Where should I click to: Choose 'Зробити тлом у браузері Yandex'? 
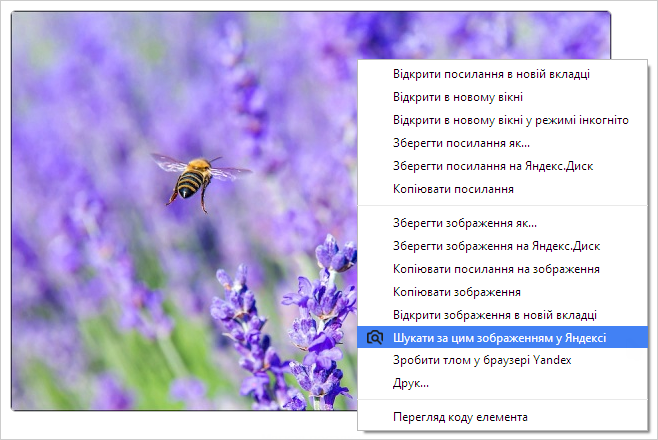502,360
